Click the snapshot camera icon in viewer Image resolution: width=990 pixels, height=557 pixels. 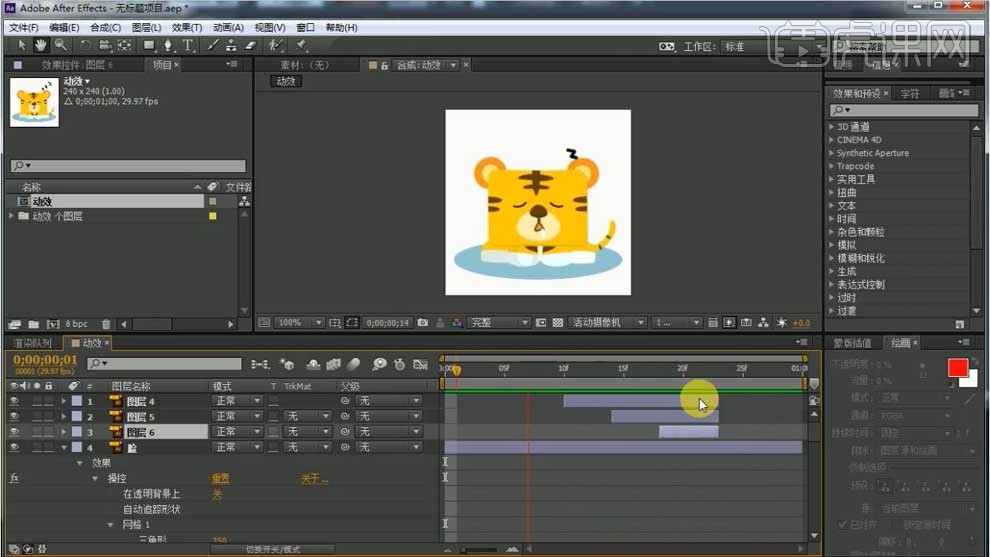(423, 323)
